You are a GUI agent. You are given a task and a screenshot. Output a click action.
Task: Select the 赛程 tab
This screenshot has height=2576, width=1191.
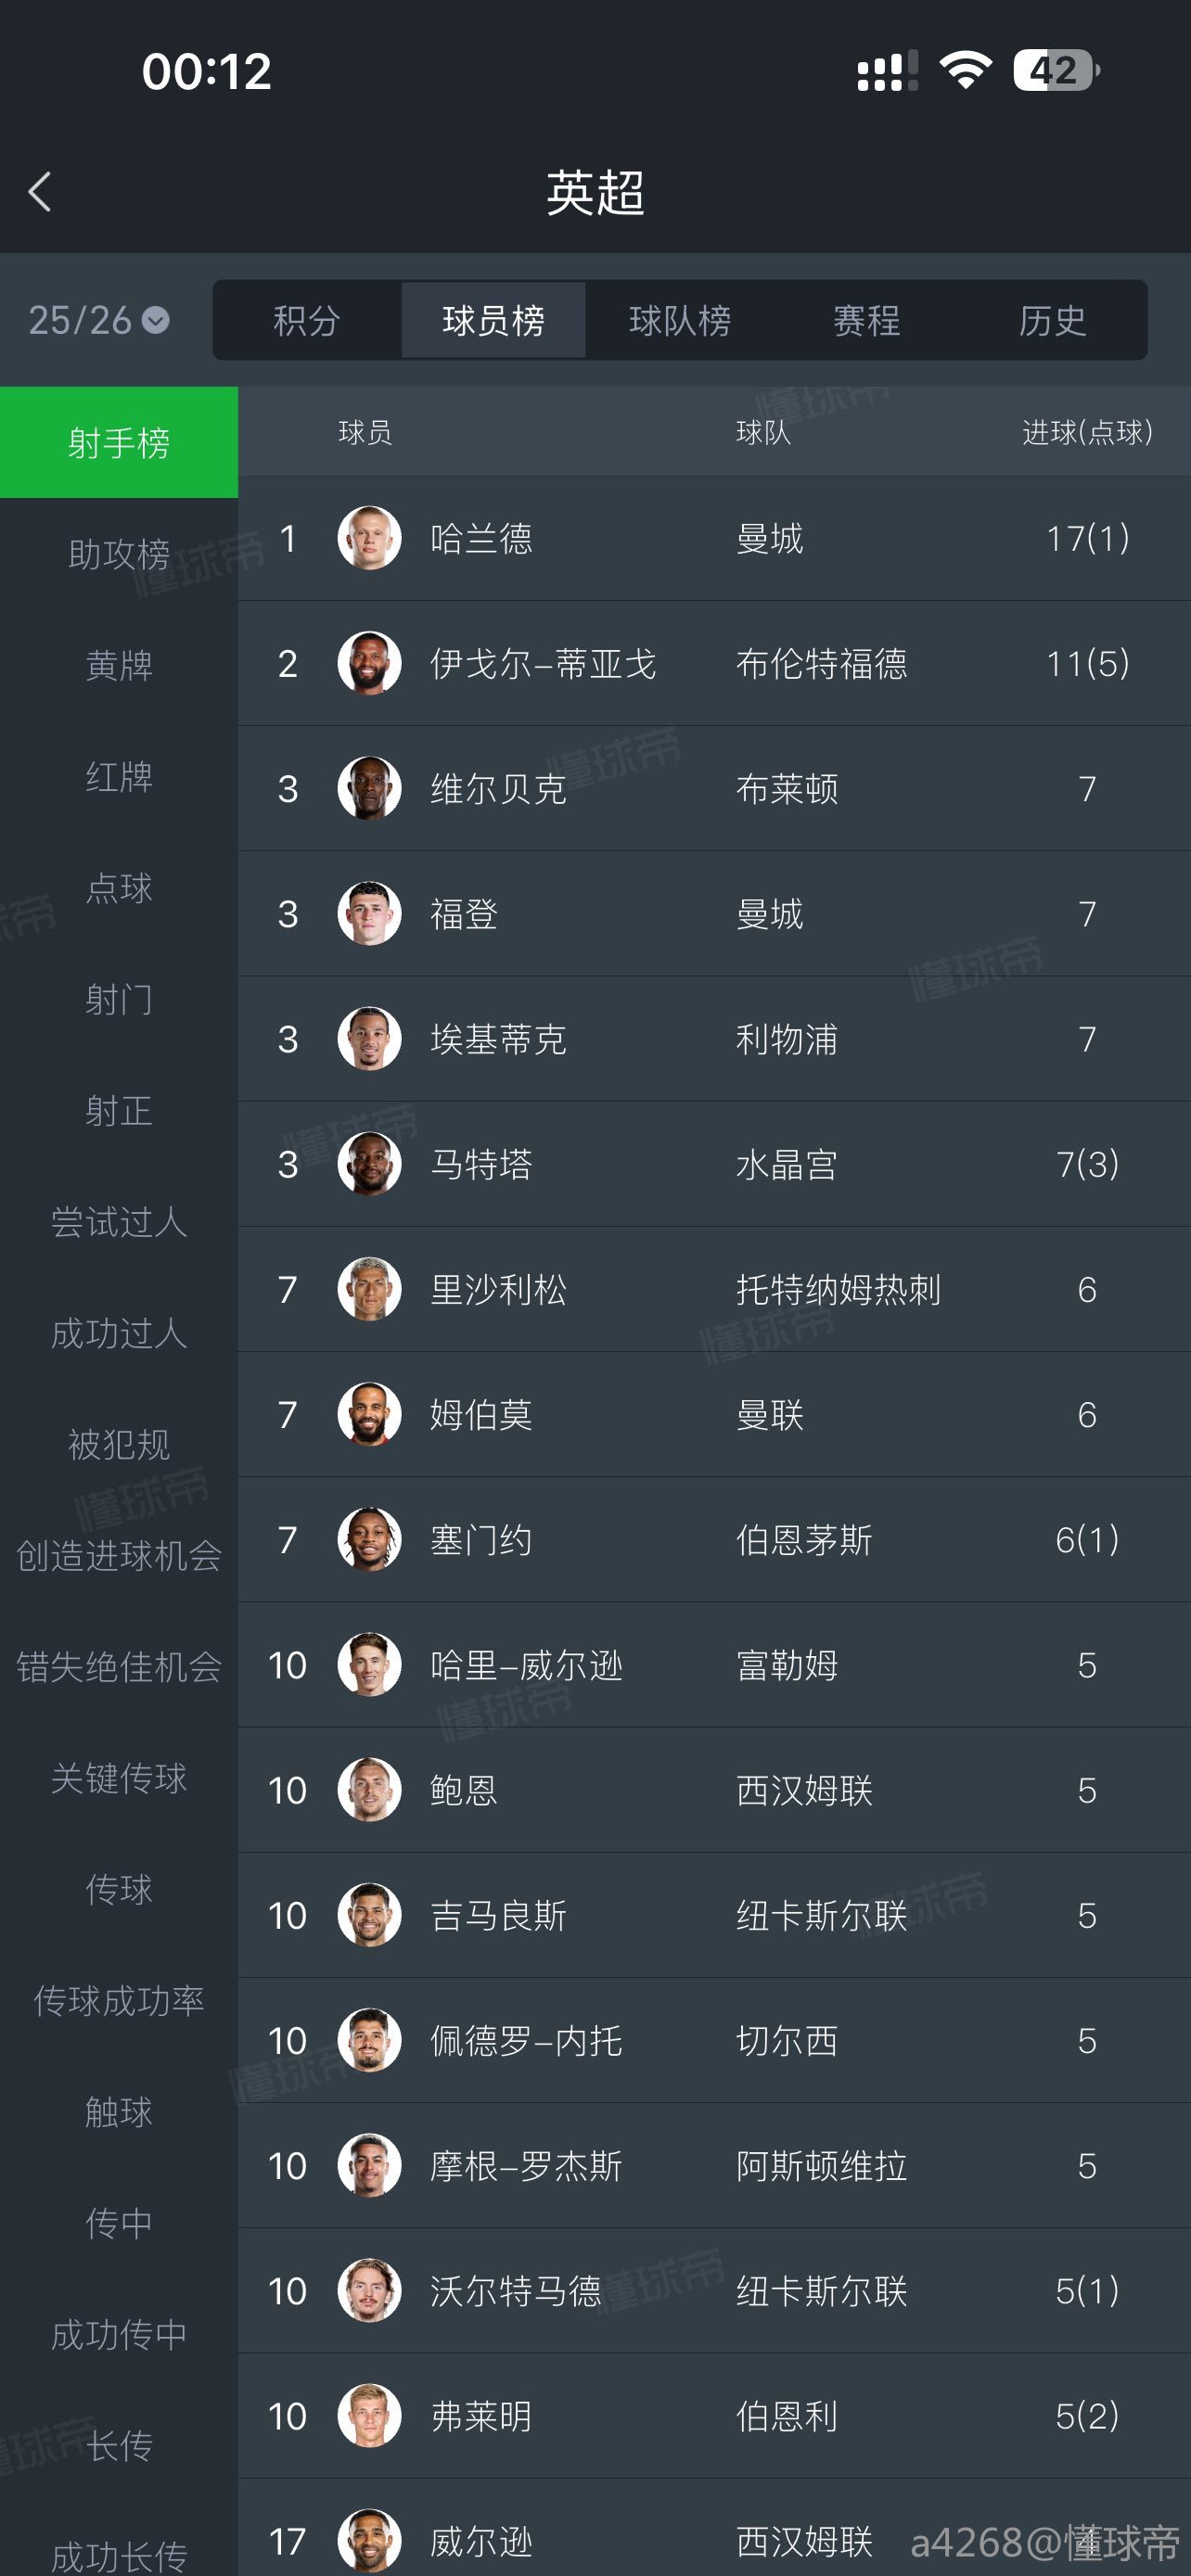coord(866,321)
